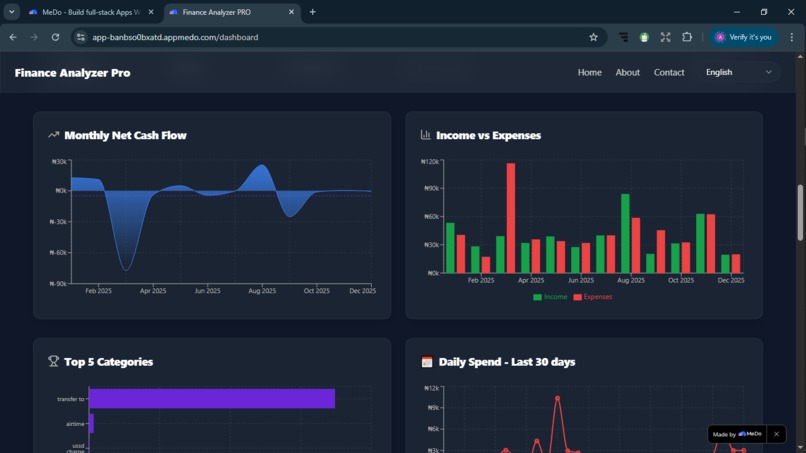The width and height of the screenshot is (806, 453).
Task: Click the Top 5 Categories heading
Action: (x=108, y=362)
